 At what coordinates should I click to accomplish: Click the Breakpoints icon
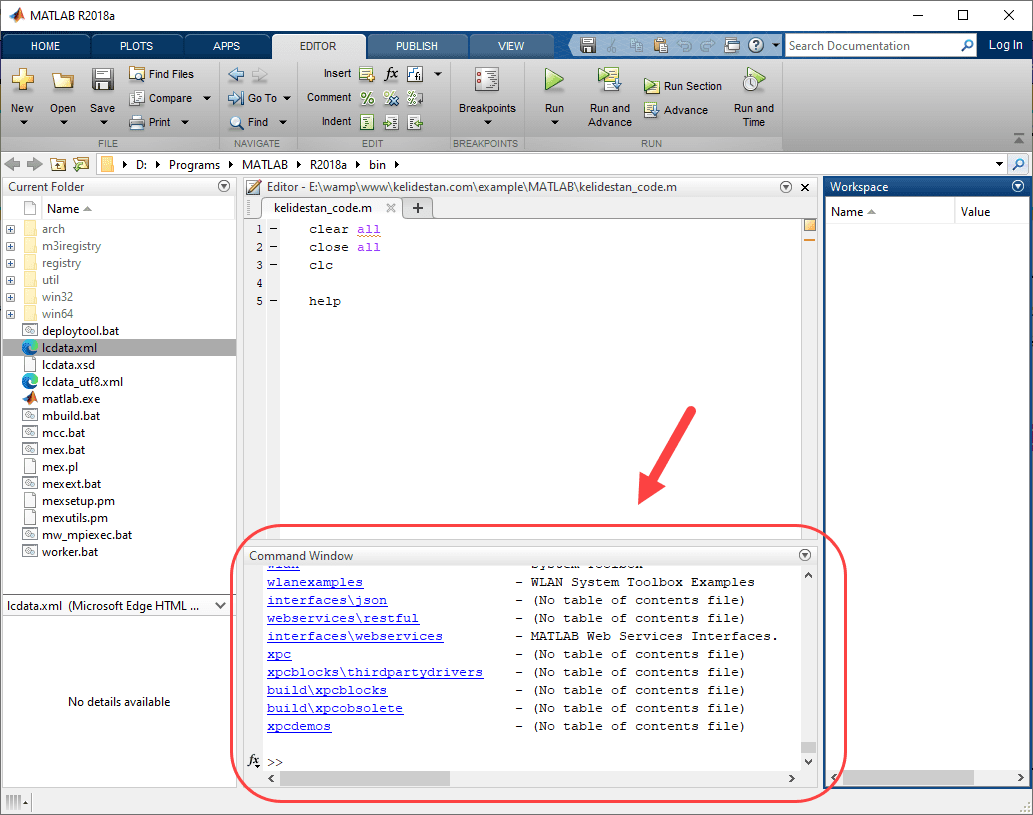487,80
